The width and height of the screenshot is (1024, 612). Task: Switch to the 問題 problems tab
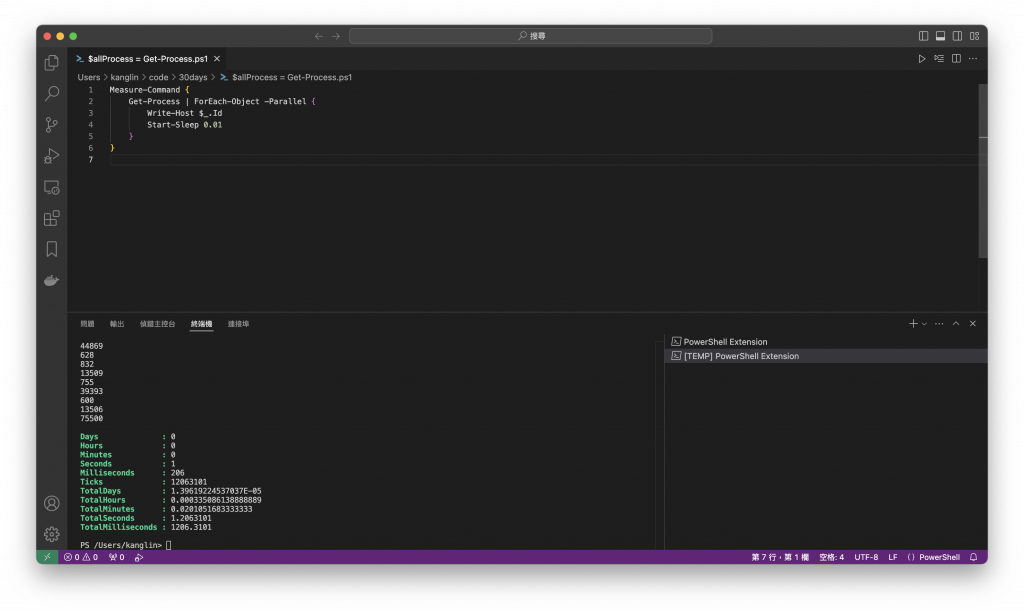pyautogui.click(x=88, y=324)
